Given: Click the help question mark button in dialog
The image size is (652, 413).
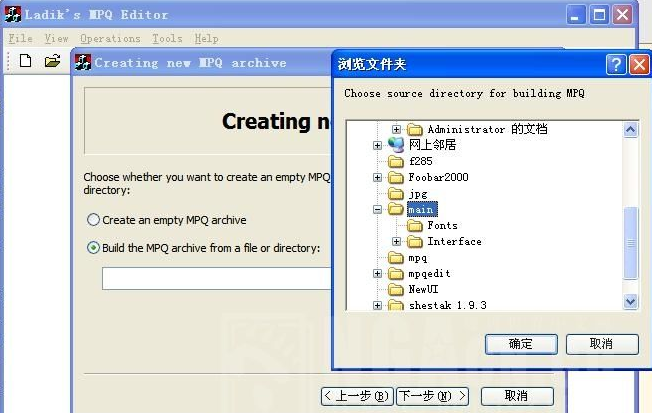Looking at the screenshot, I should 616,65.
